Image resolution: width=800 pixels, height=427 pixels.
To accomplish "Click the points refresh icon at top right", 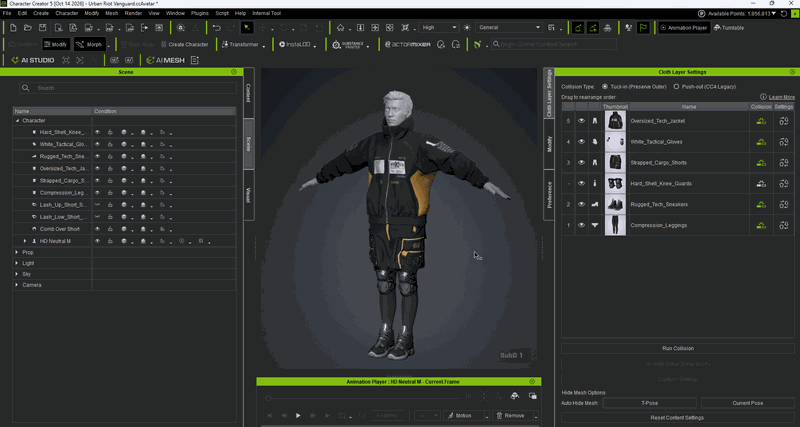I will coord(784,13).
